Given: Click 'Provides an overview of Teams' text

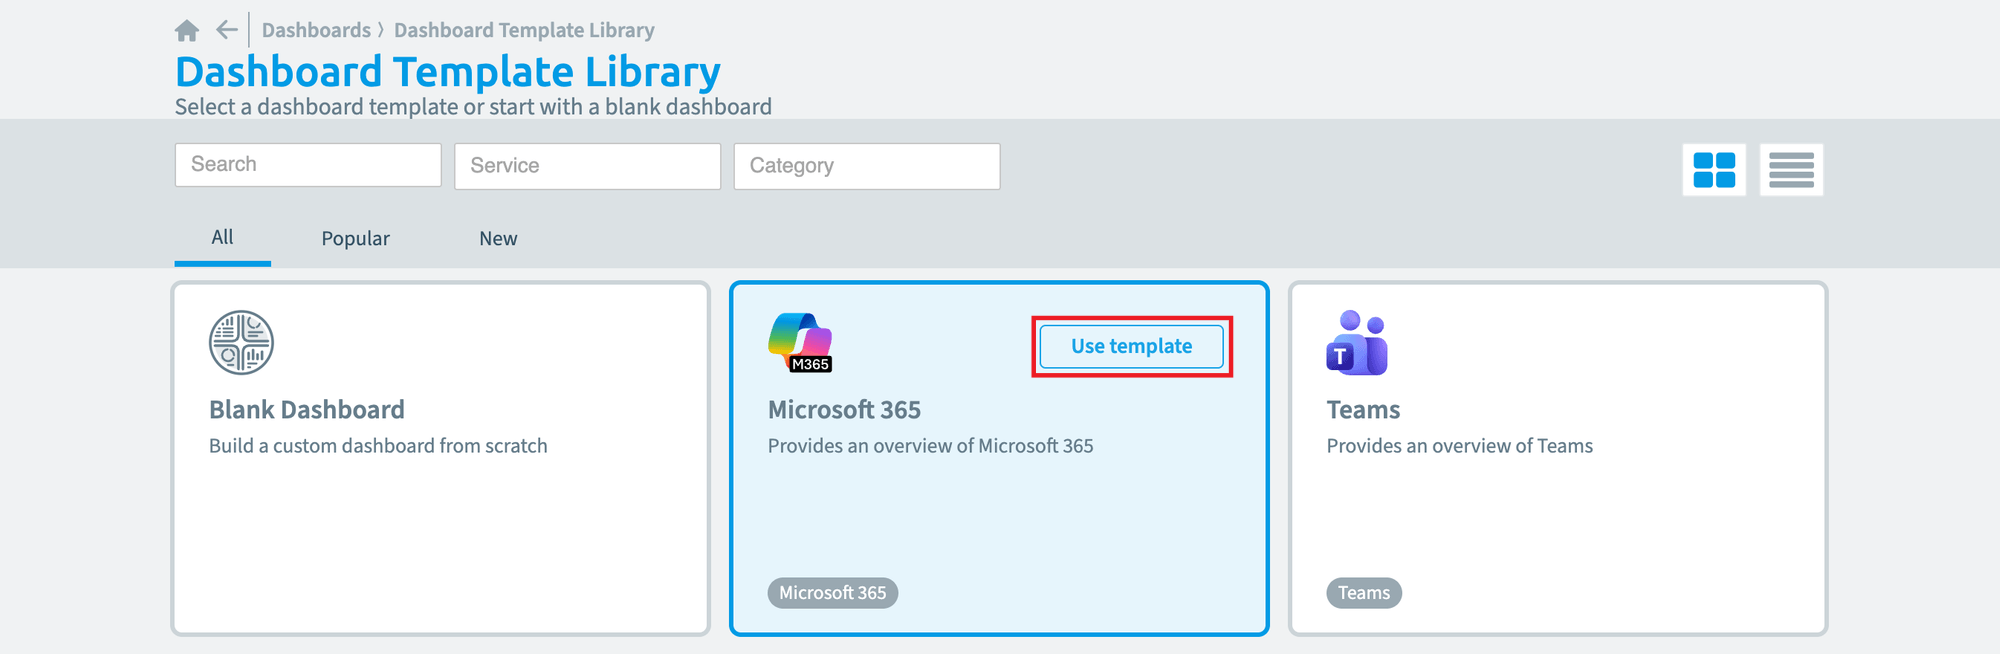Looking at the screenshot, I should pyautogui.click(x=1460, y=446).
